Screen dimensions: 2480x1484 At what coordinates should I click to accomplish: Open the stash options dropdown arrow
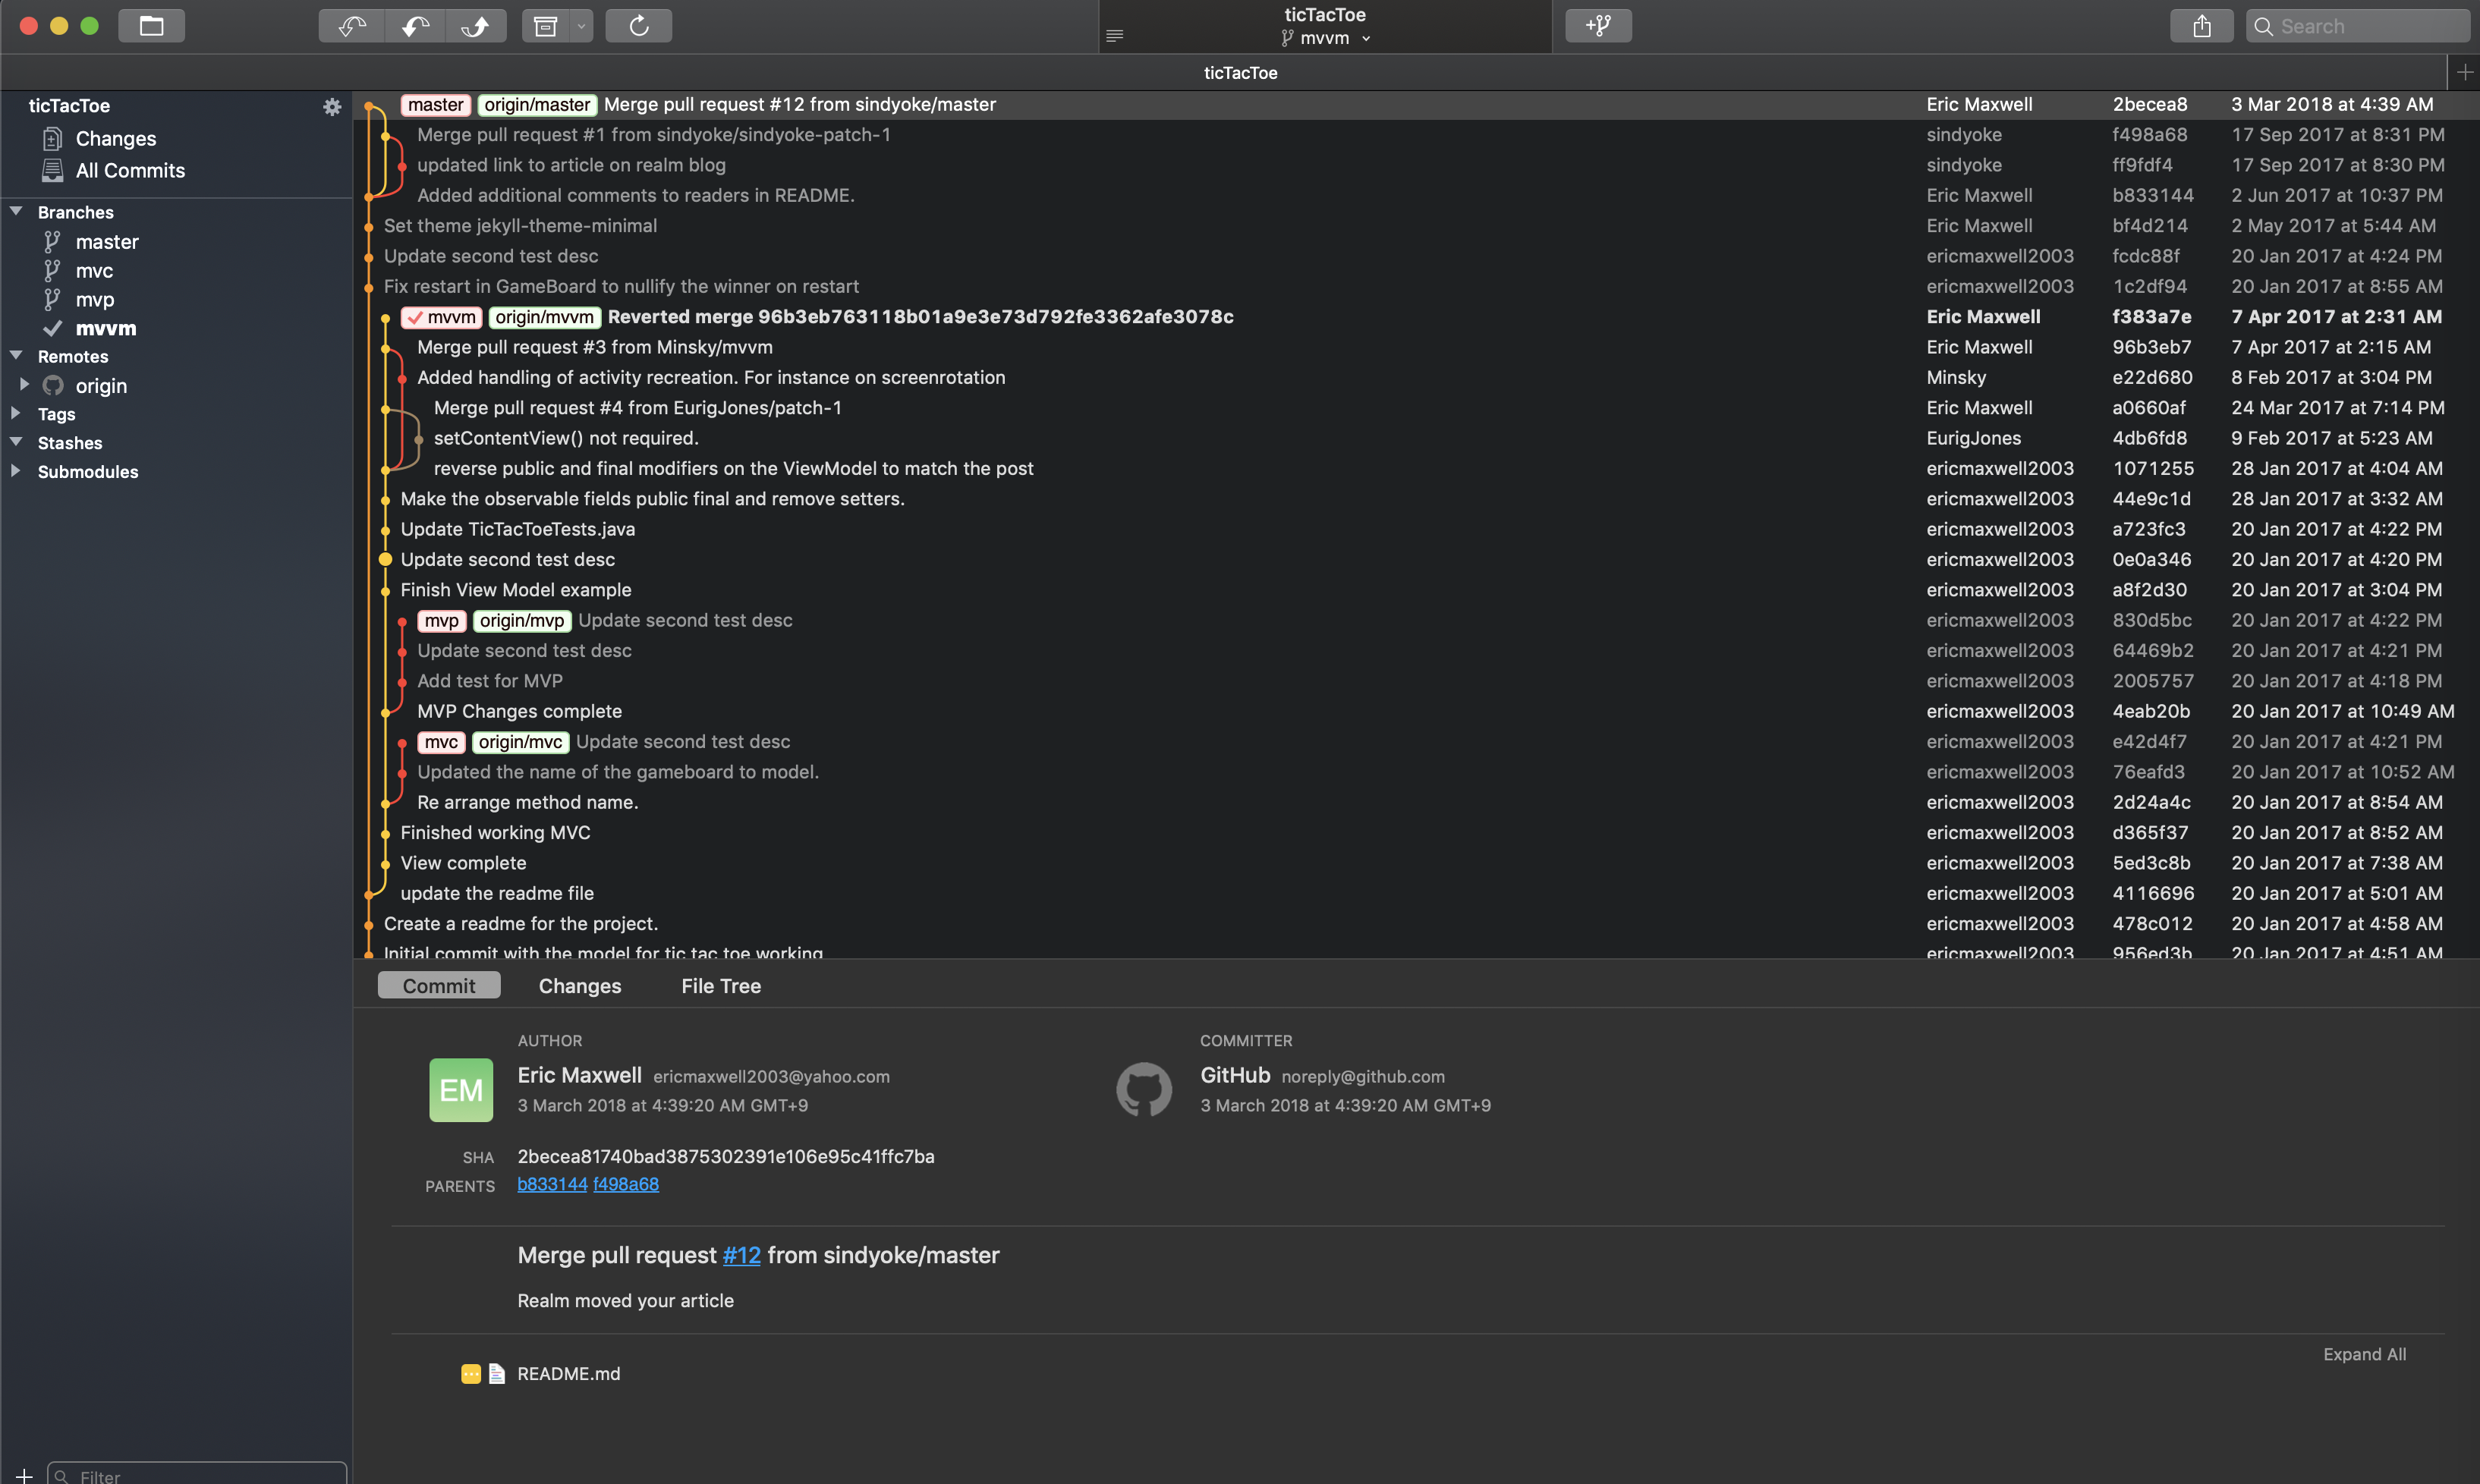[x=581, y=26]
